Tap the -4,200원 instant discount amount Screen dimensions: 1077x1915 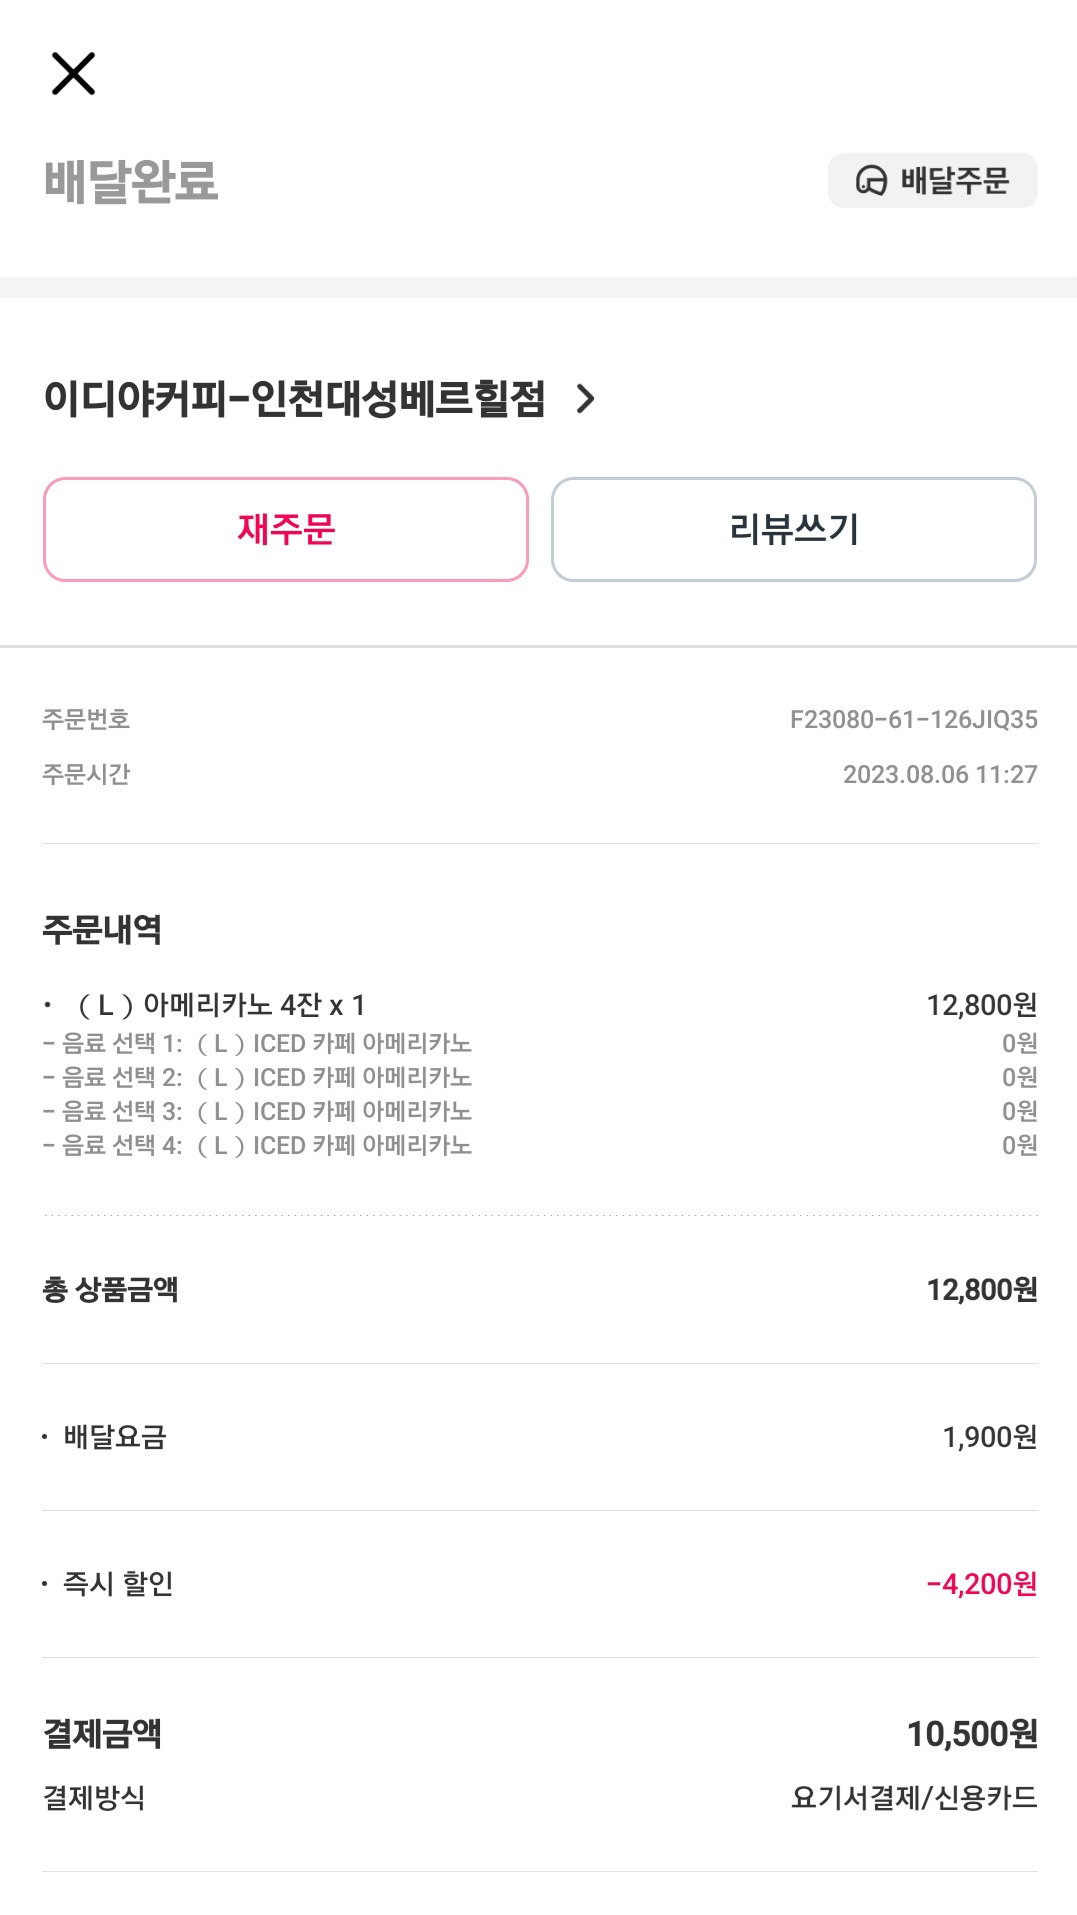pos(981,1584)
